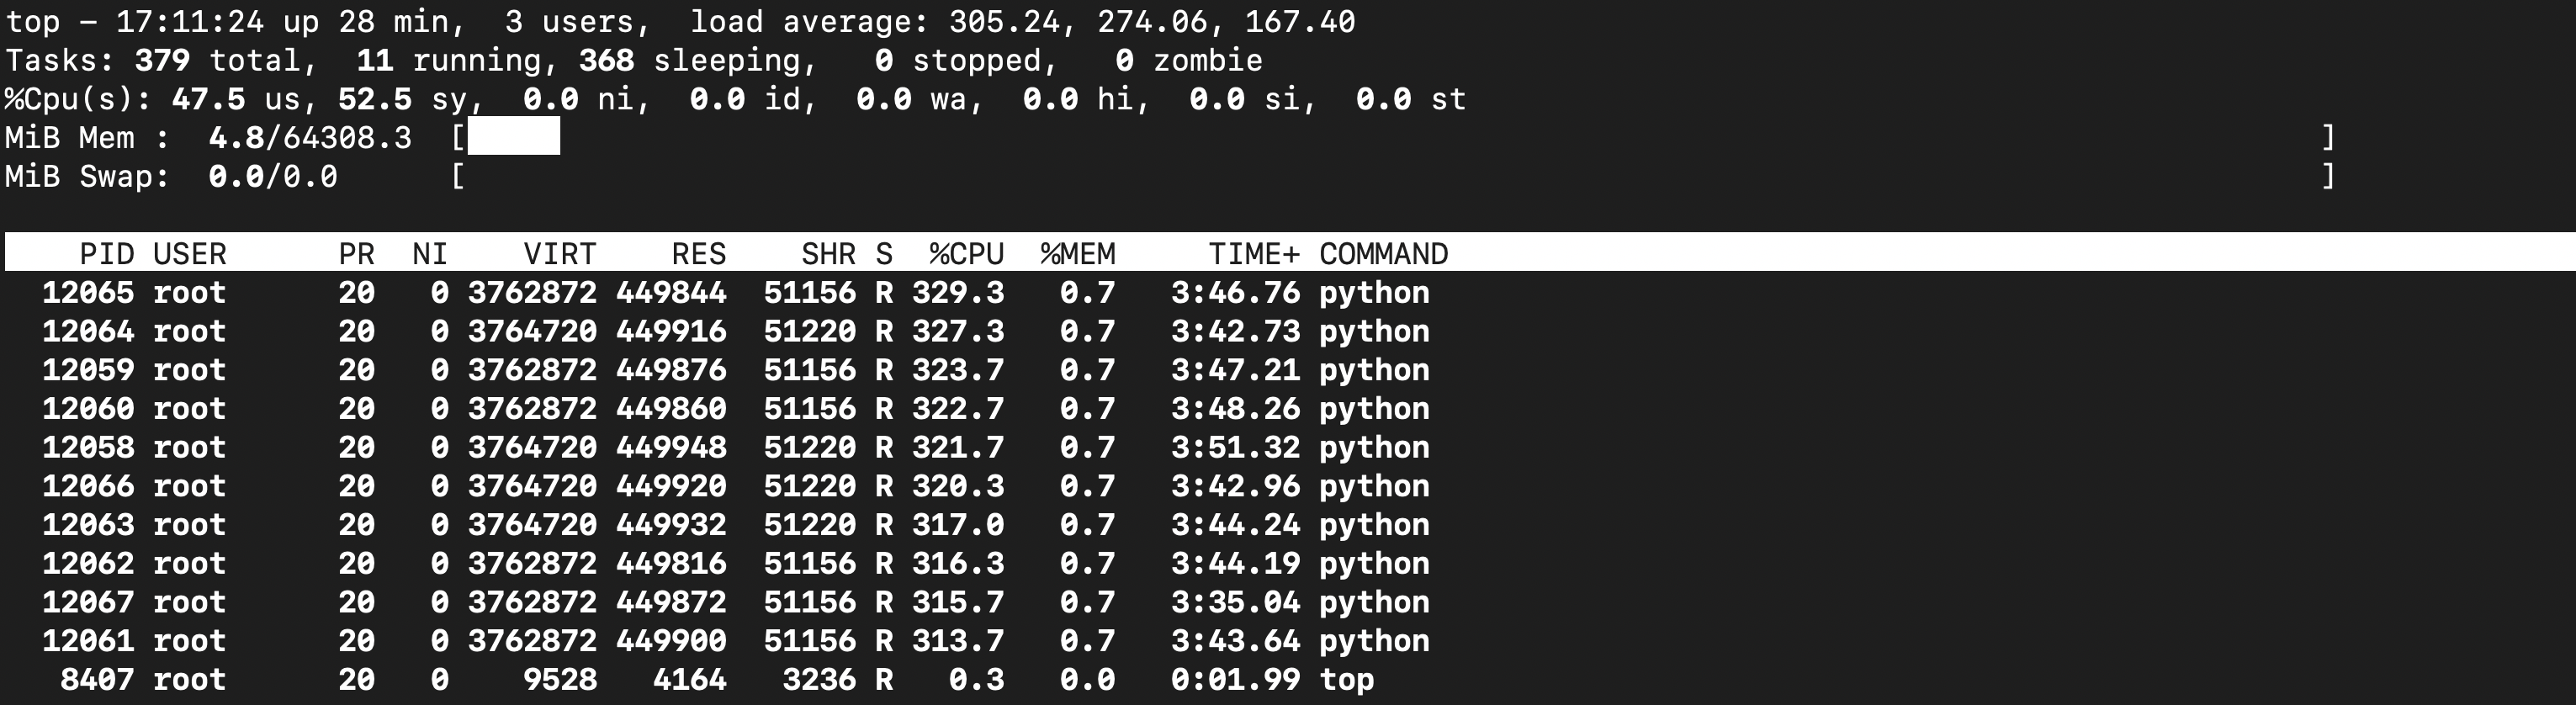Click the PID column header
Screen dimensions: 2576x705
pyautogui.click(x=106, y=254)
